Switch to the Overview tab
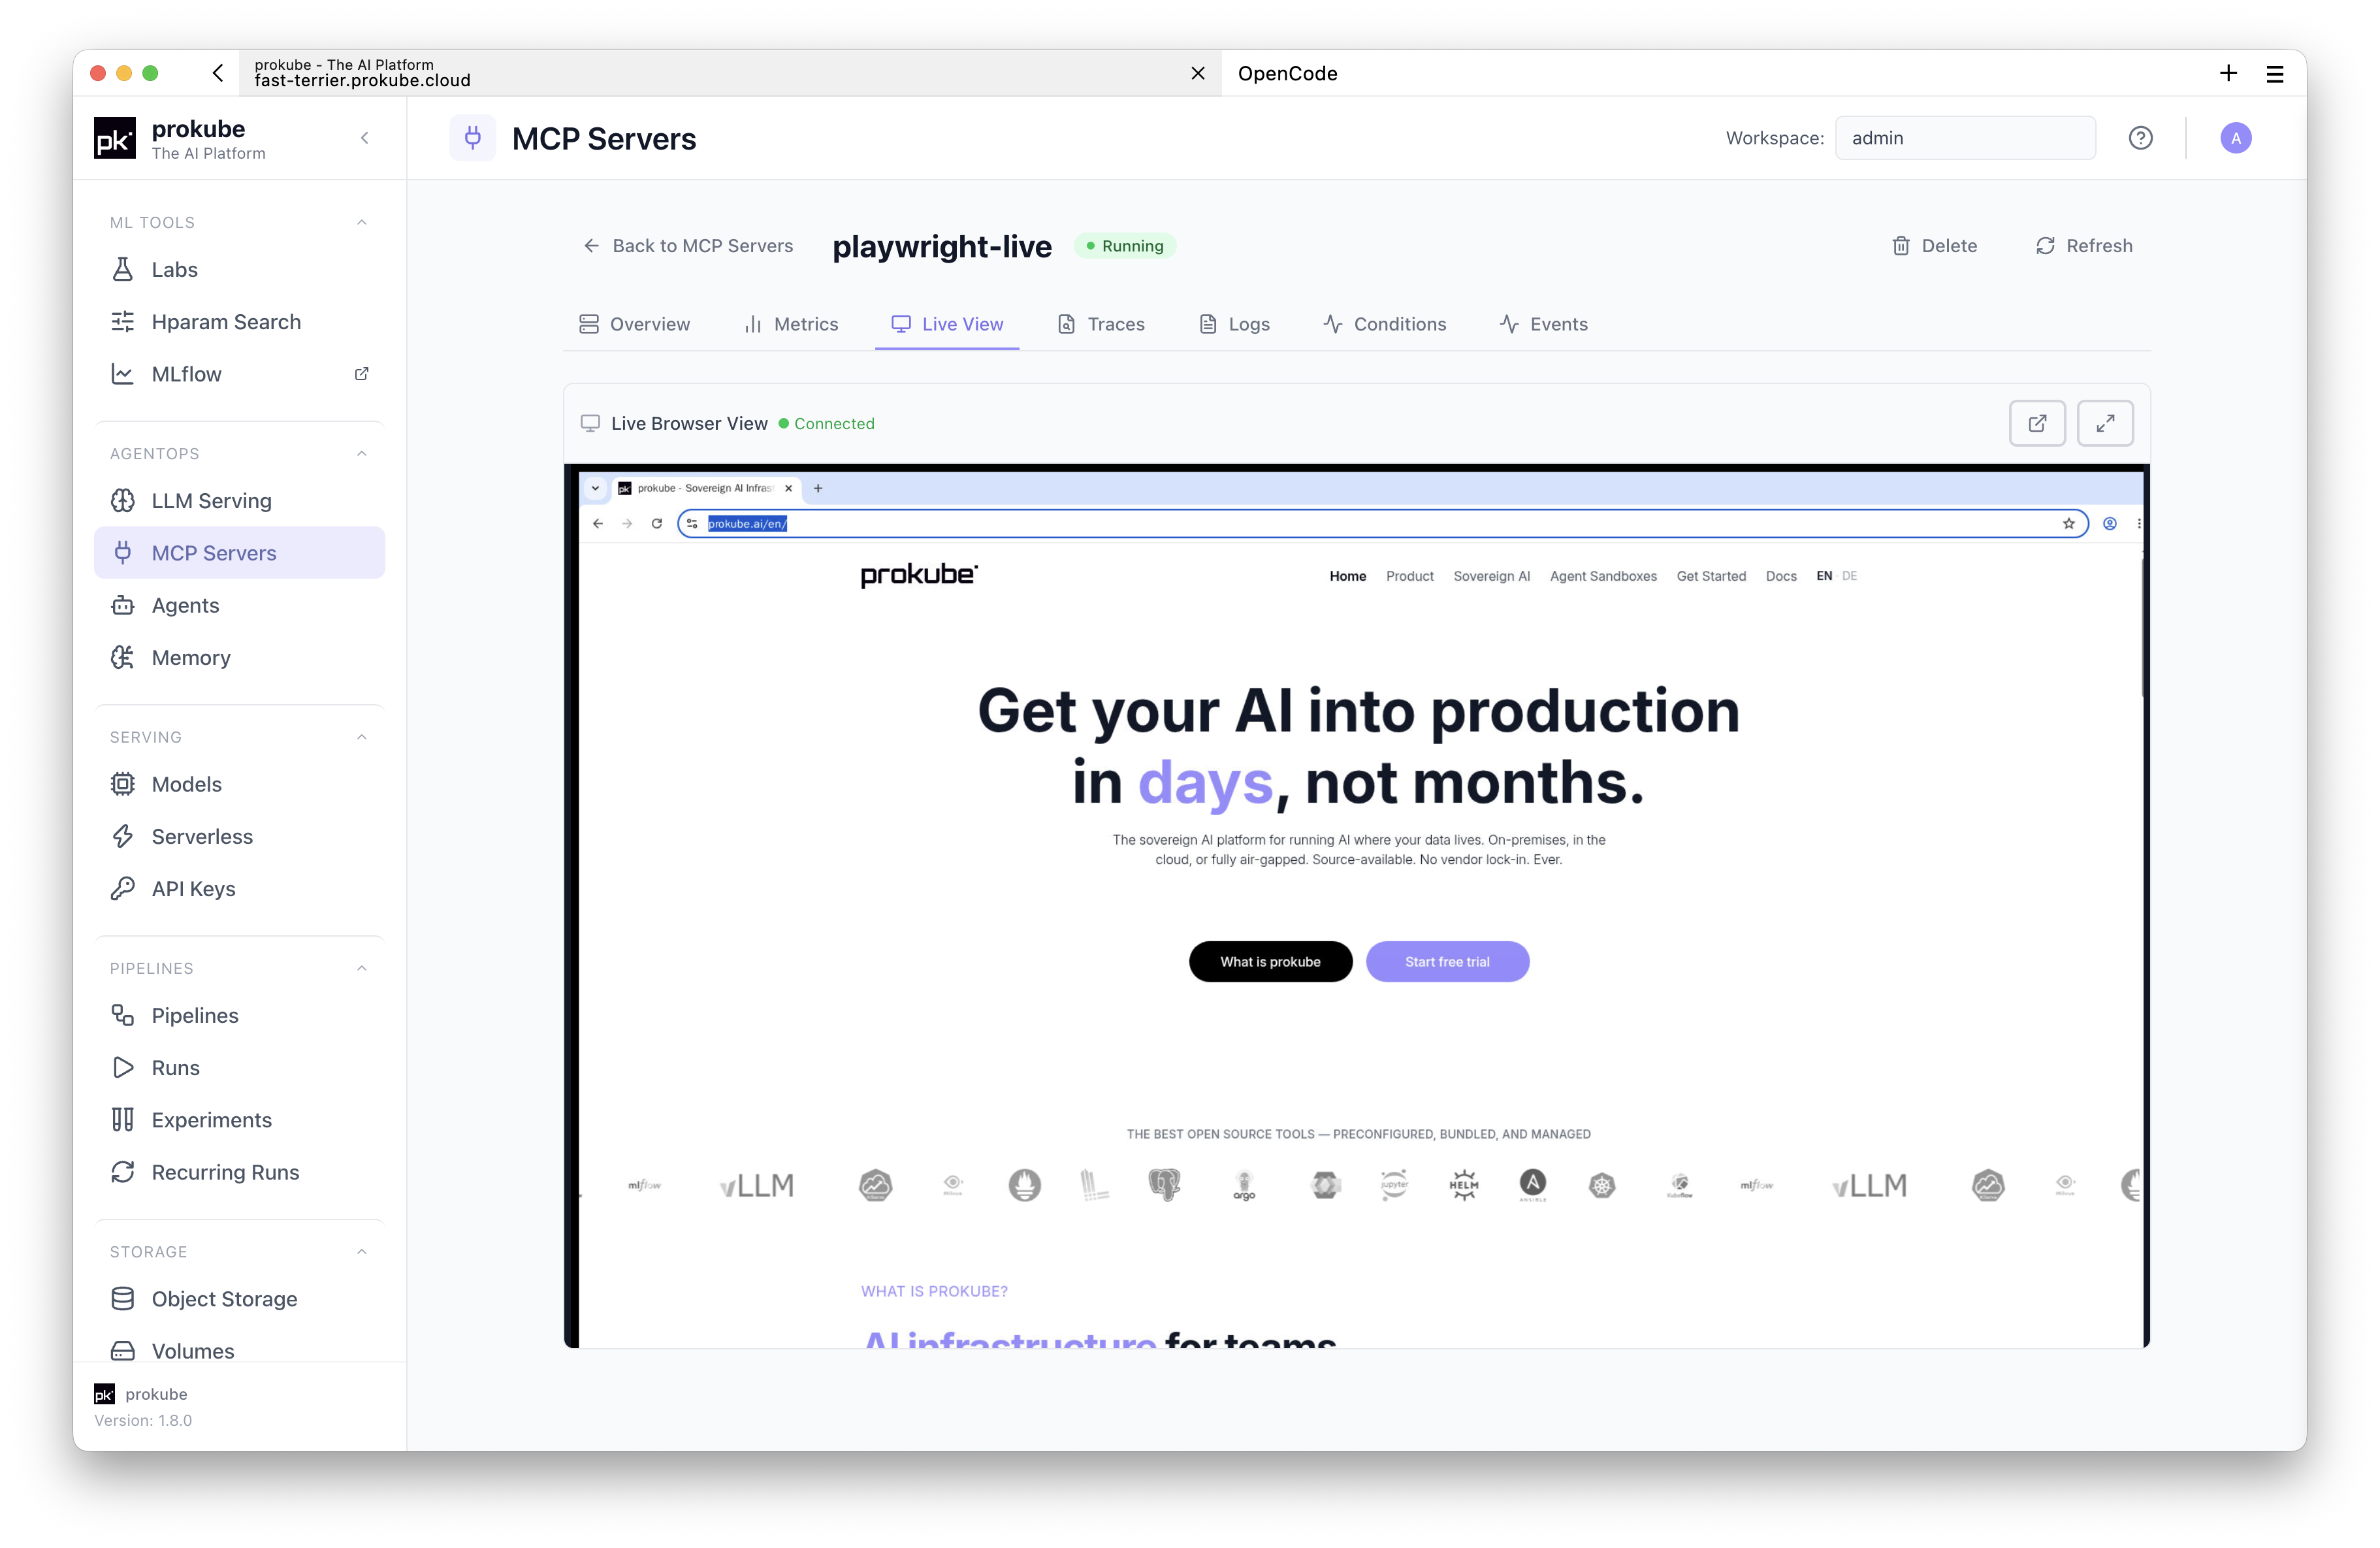 coord(634,324)
